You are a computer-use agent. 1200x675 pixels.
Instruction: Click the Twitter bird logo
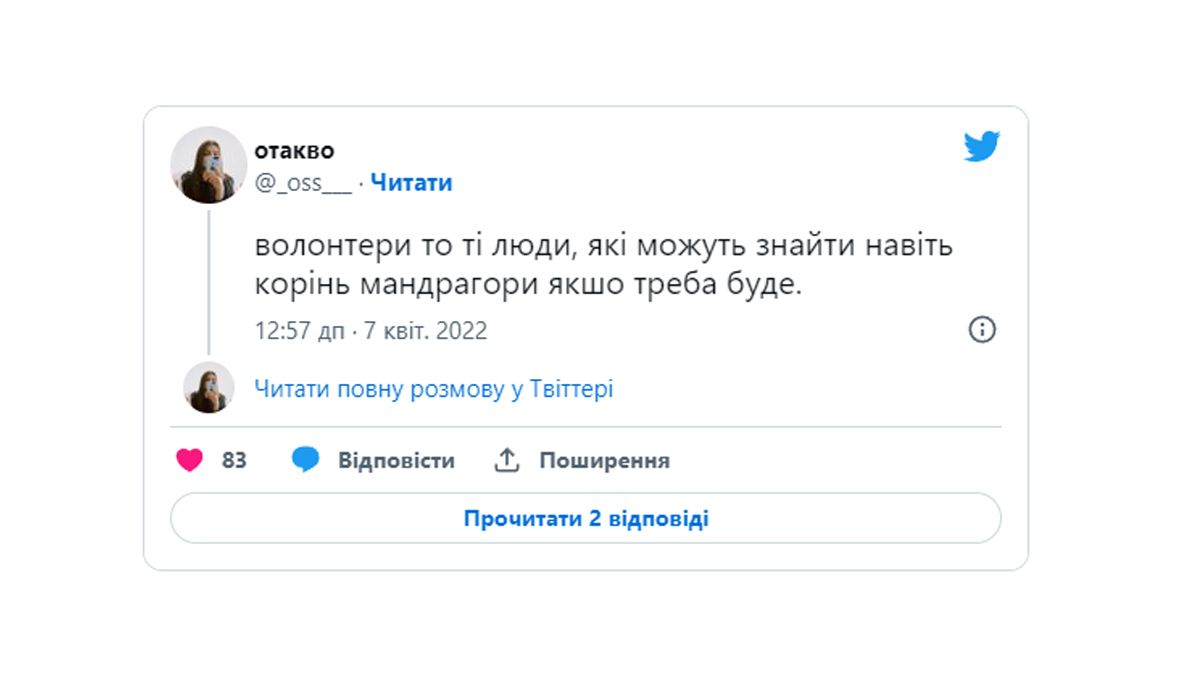(982, 145)
